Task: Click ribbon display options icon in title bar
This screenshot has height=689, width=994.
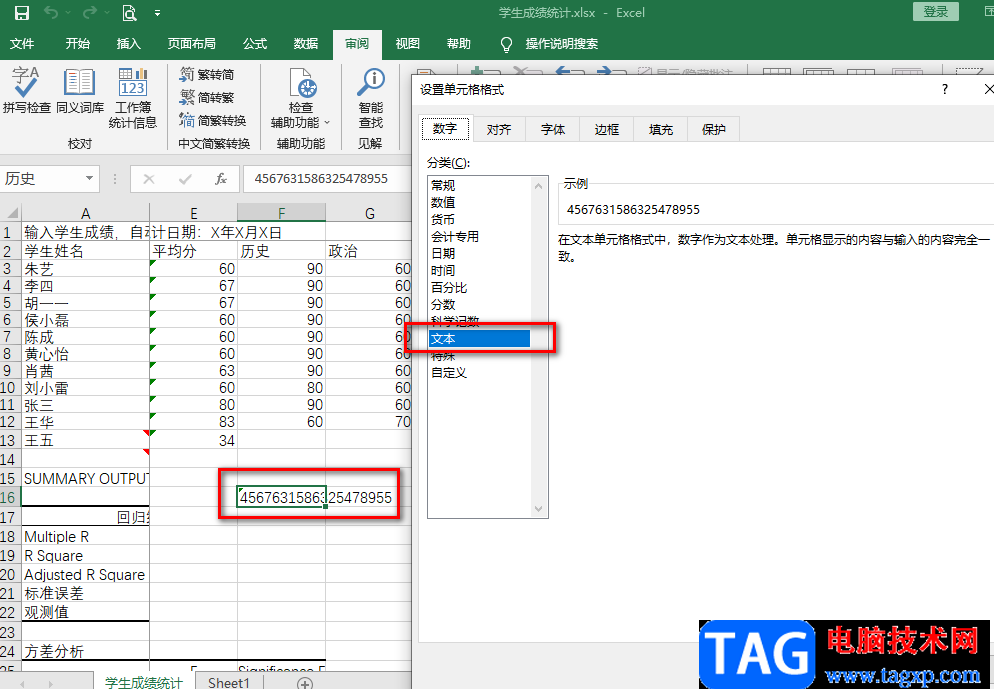Action: coord(988,11)
